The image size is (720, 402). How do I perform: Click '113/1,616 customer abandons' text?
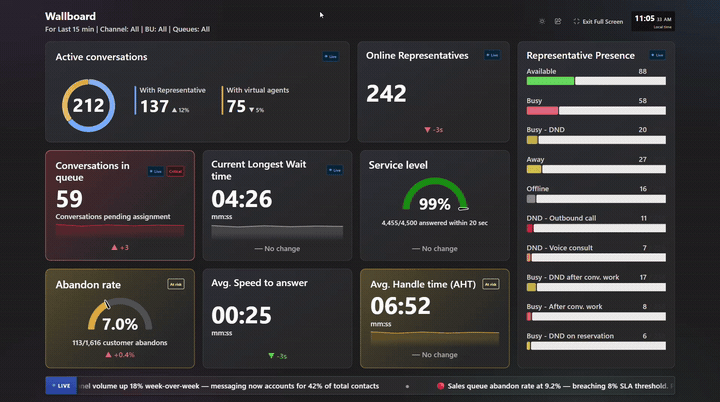[x=120, y=343]
